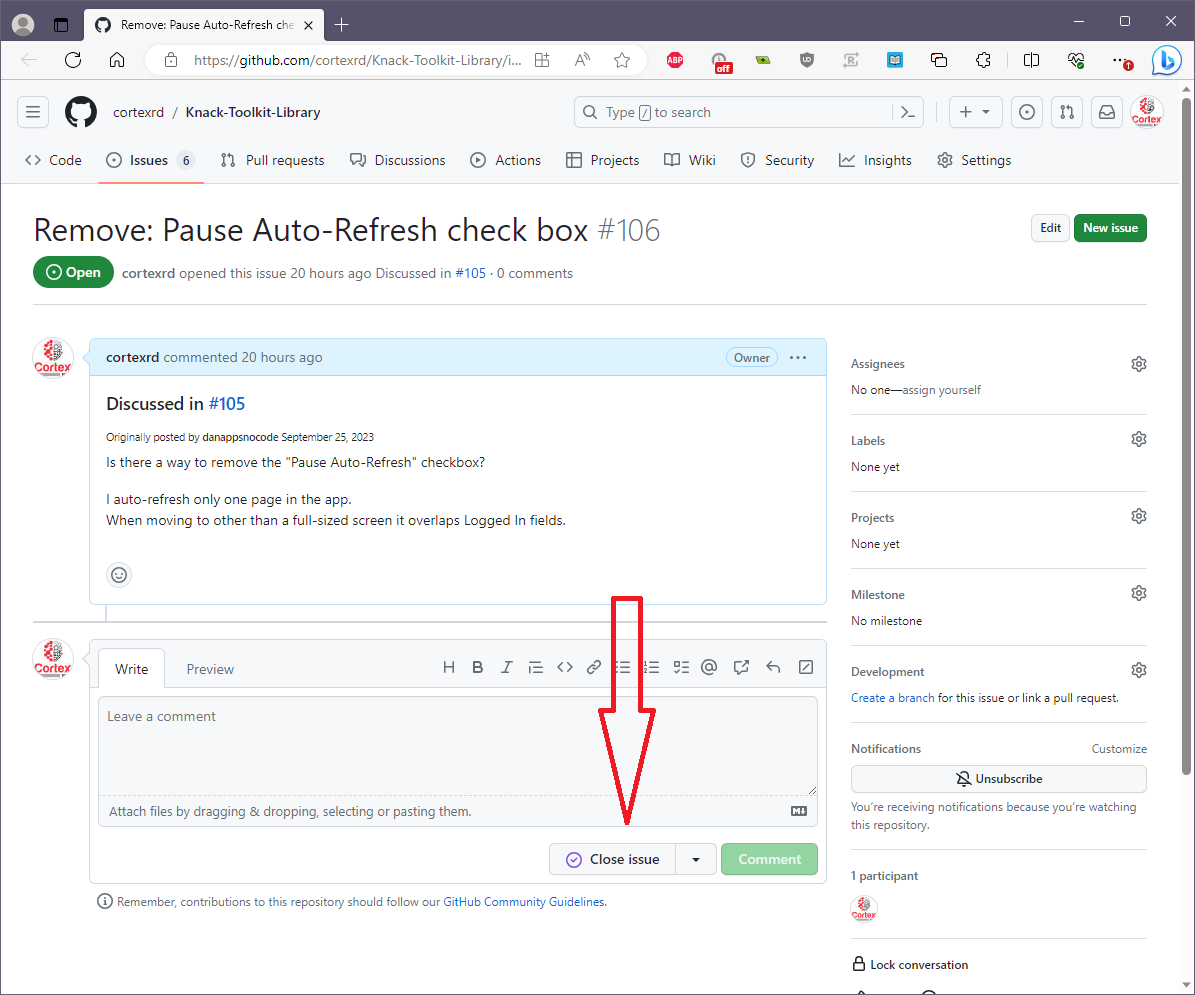The image size is (1195, 995).
Task: Open the GitHub Community Guidelines link
Action: 524,902
